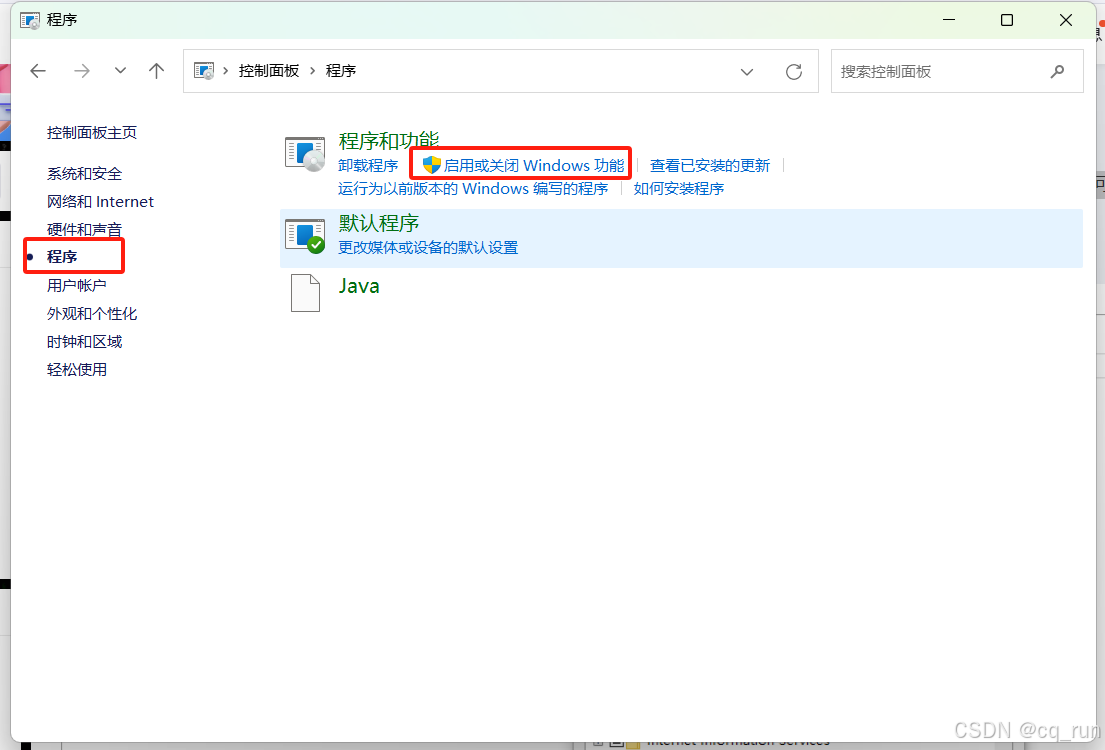This screenshot has height=750, width=1105.
Task: Open 用户帐户 category
Action: click(77, 285)
